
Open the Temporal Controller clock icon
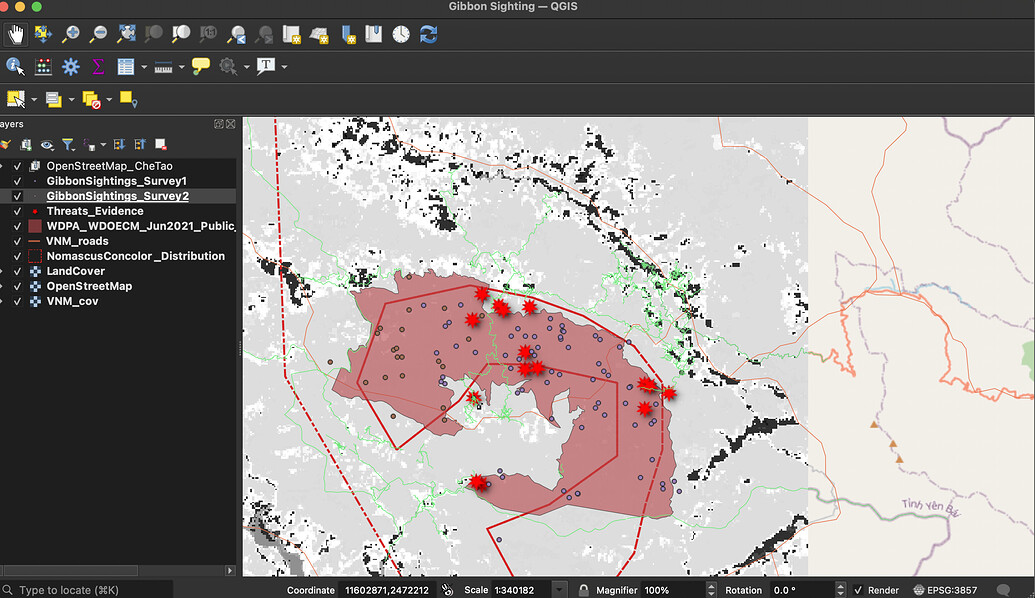[x=400, y=34]
